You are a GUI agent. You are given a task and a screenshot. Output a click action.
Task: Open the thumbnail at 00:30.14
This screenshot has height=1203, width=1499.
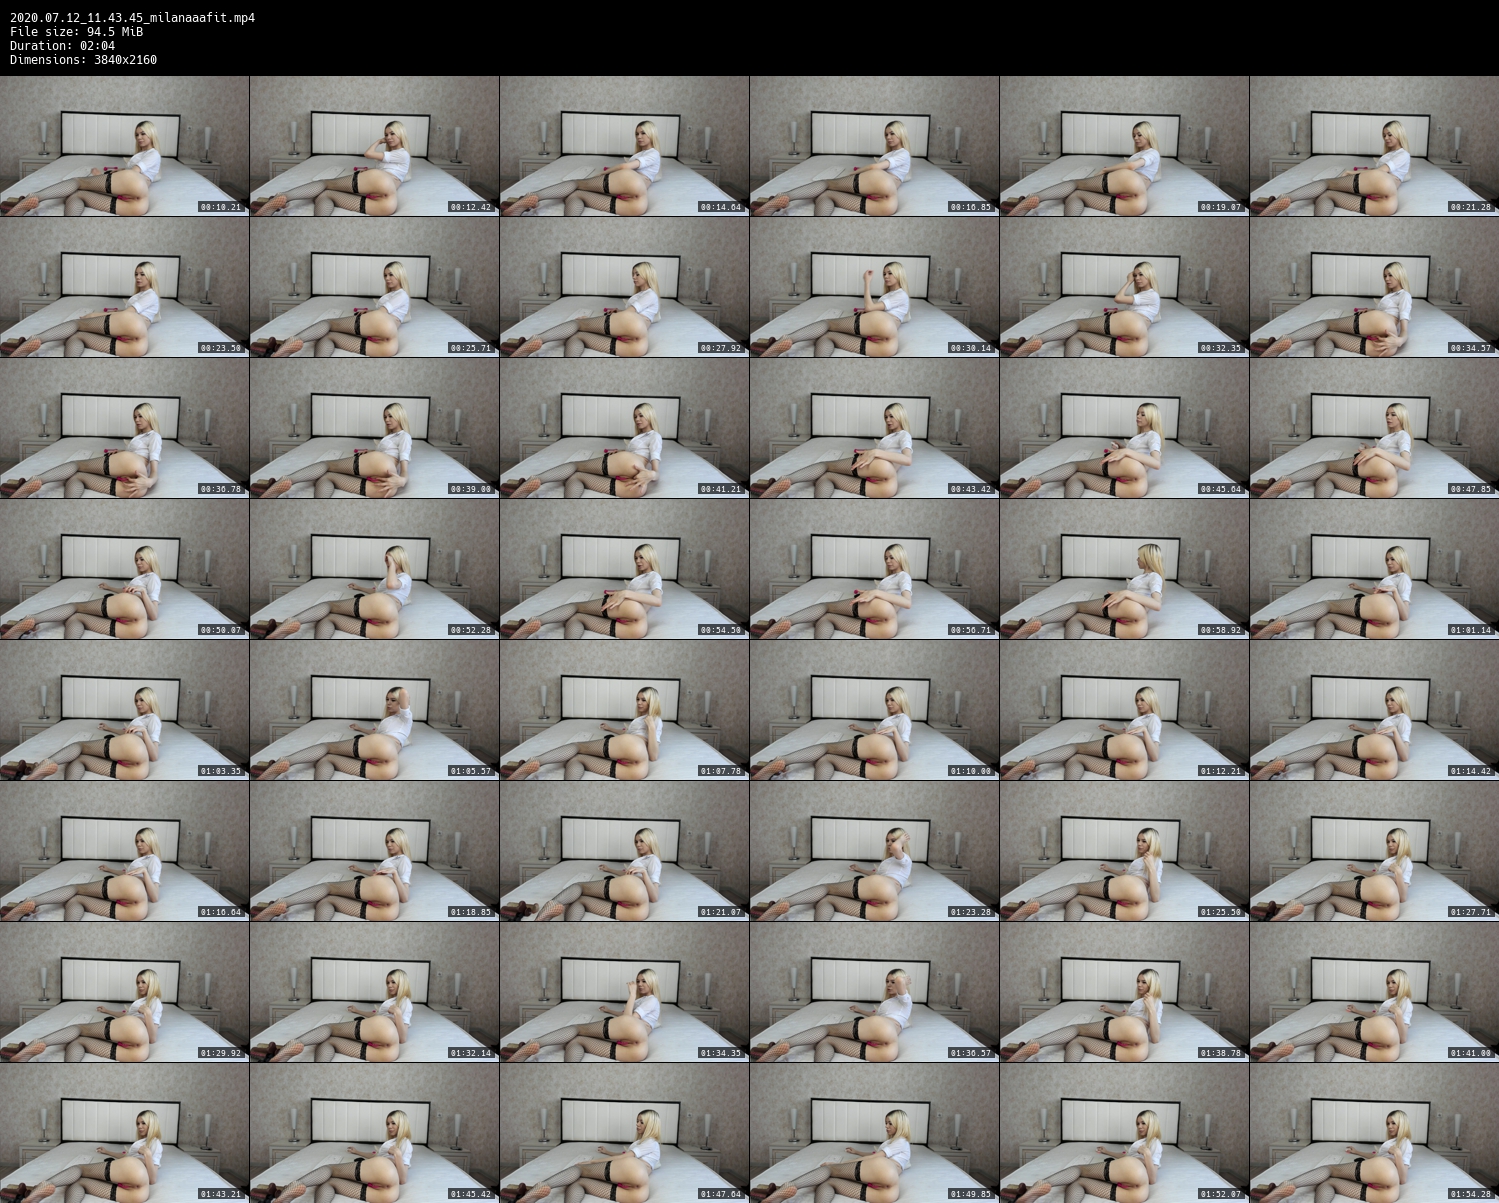click(x=874, y=287)
